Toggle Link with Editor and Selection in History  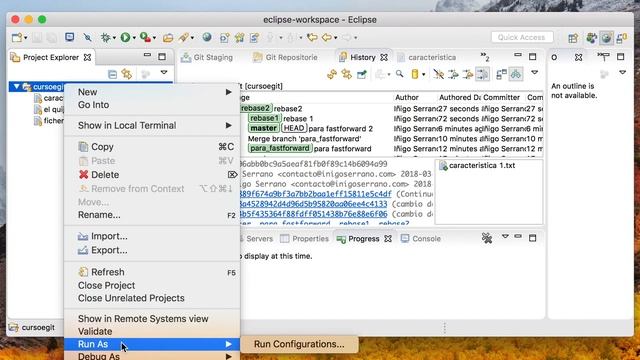[x=347, y=74]
